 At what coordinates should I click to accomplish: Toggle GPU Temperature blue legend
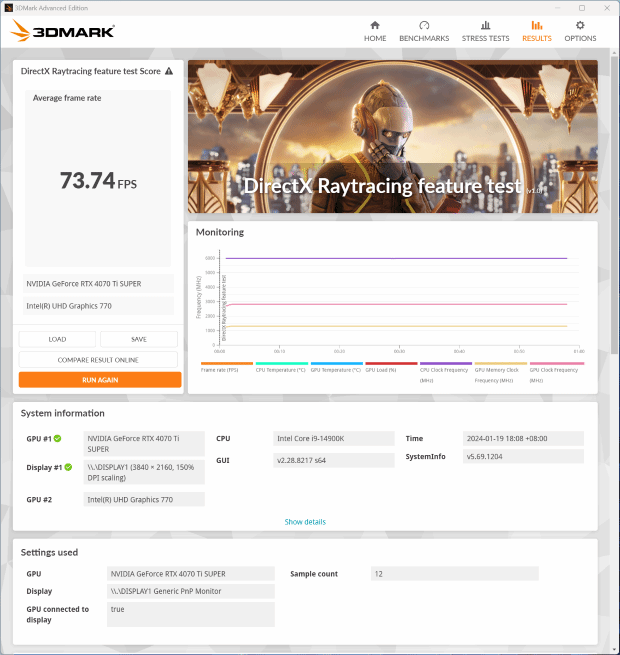pyautogui.click(x=336, y=367)
